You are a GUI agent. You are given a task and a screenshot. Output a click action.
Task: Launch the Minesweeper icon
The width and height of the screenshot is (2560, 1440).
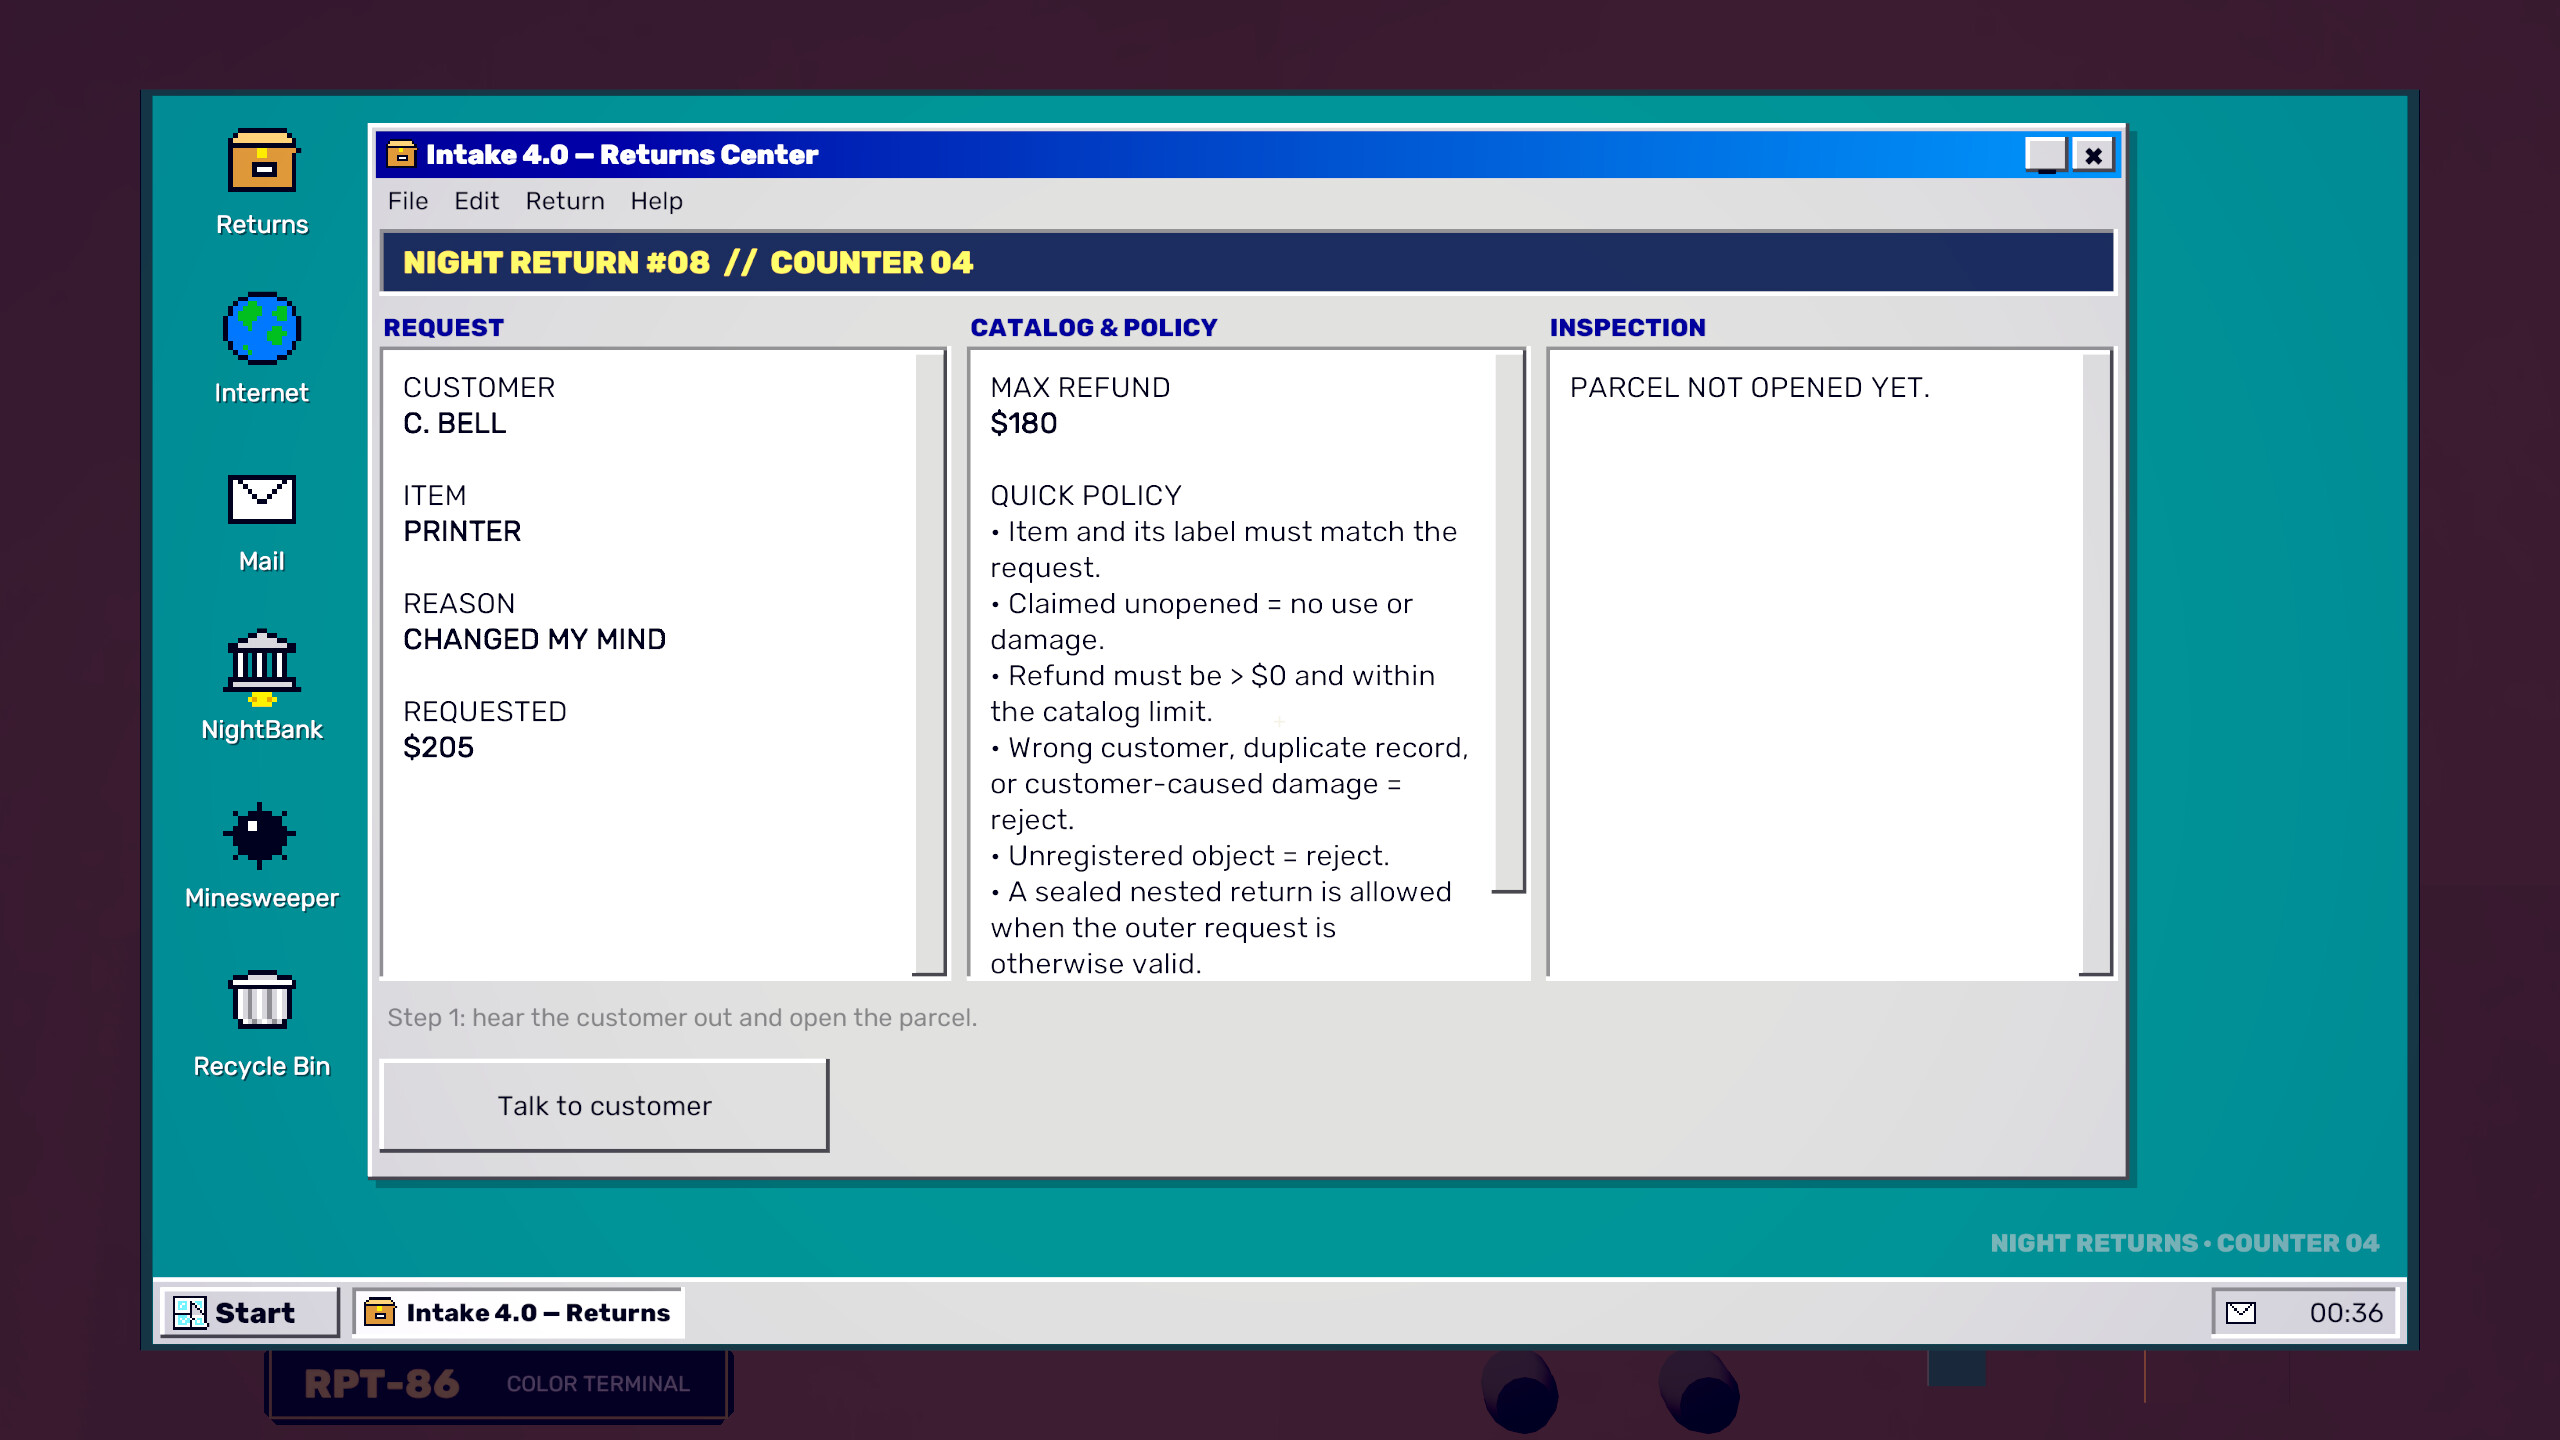point(261,856)
